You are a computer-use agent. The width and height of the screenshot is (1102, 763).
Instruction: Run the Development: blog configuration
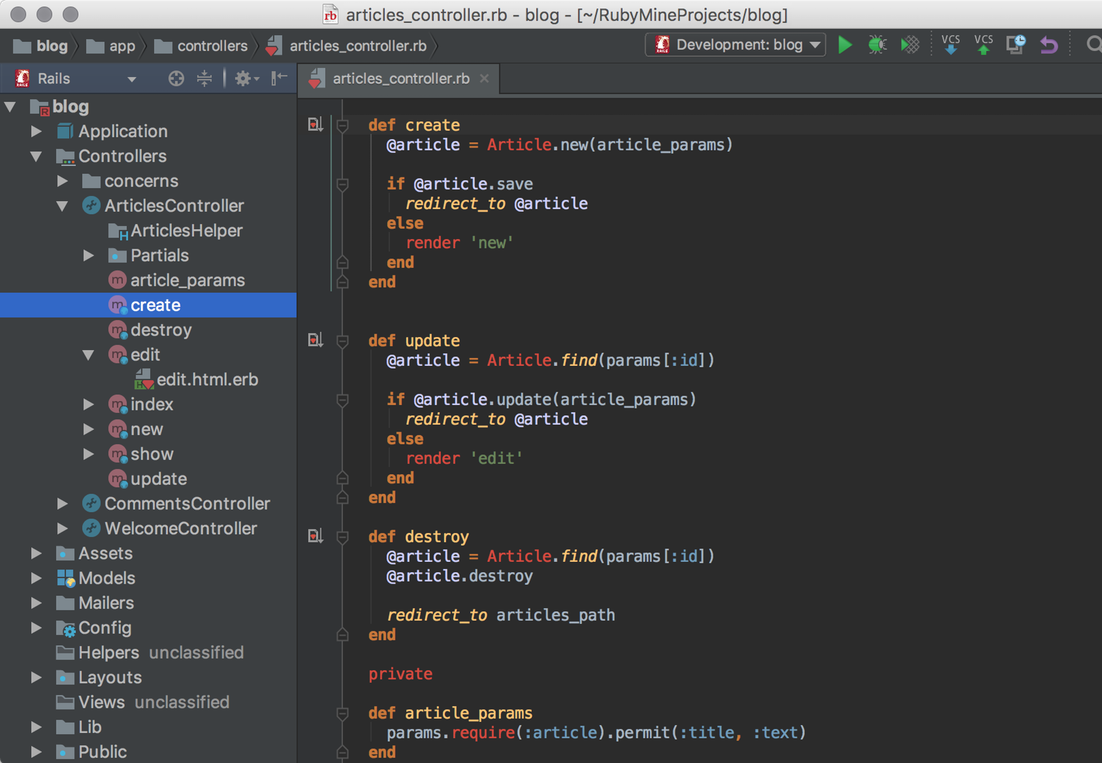point(845,45)
